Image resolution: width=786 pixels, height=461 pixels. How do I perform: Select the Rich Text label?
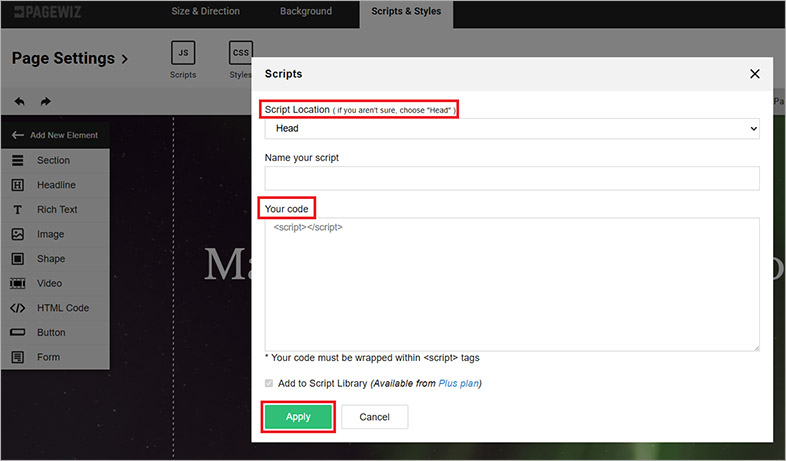click(57, 209)
